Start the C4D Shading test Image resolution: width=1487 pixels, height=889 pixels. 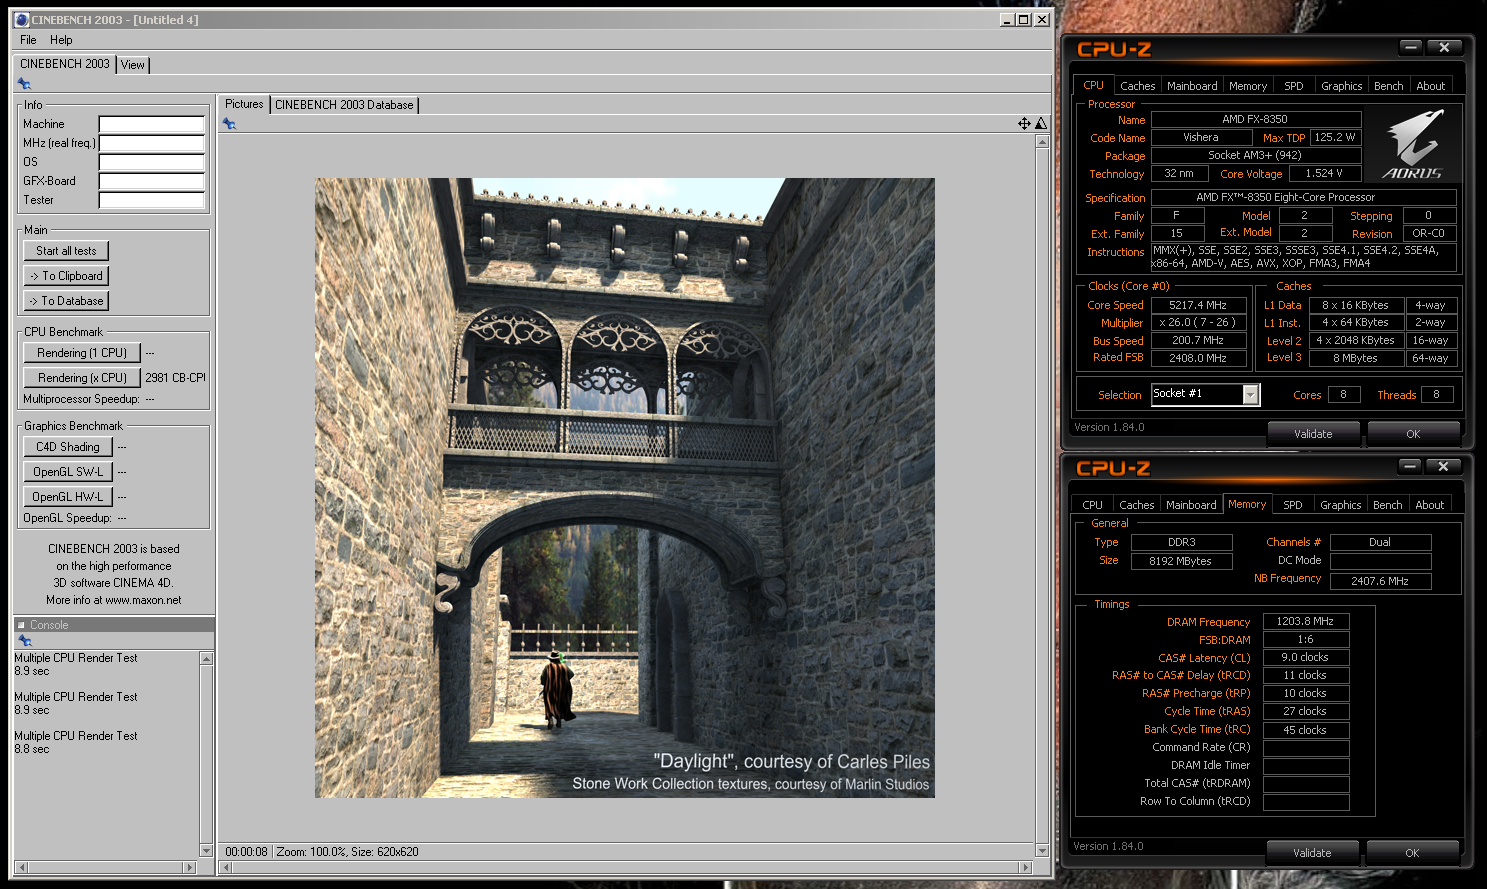coord(68,447)
